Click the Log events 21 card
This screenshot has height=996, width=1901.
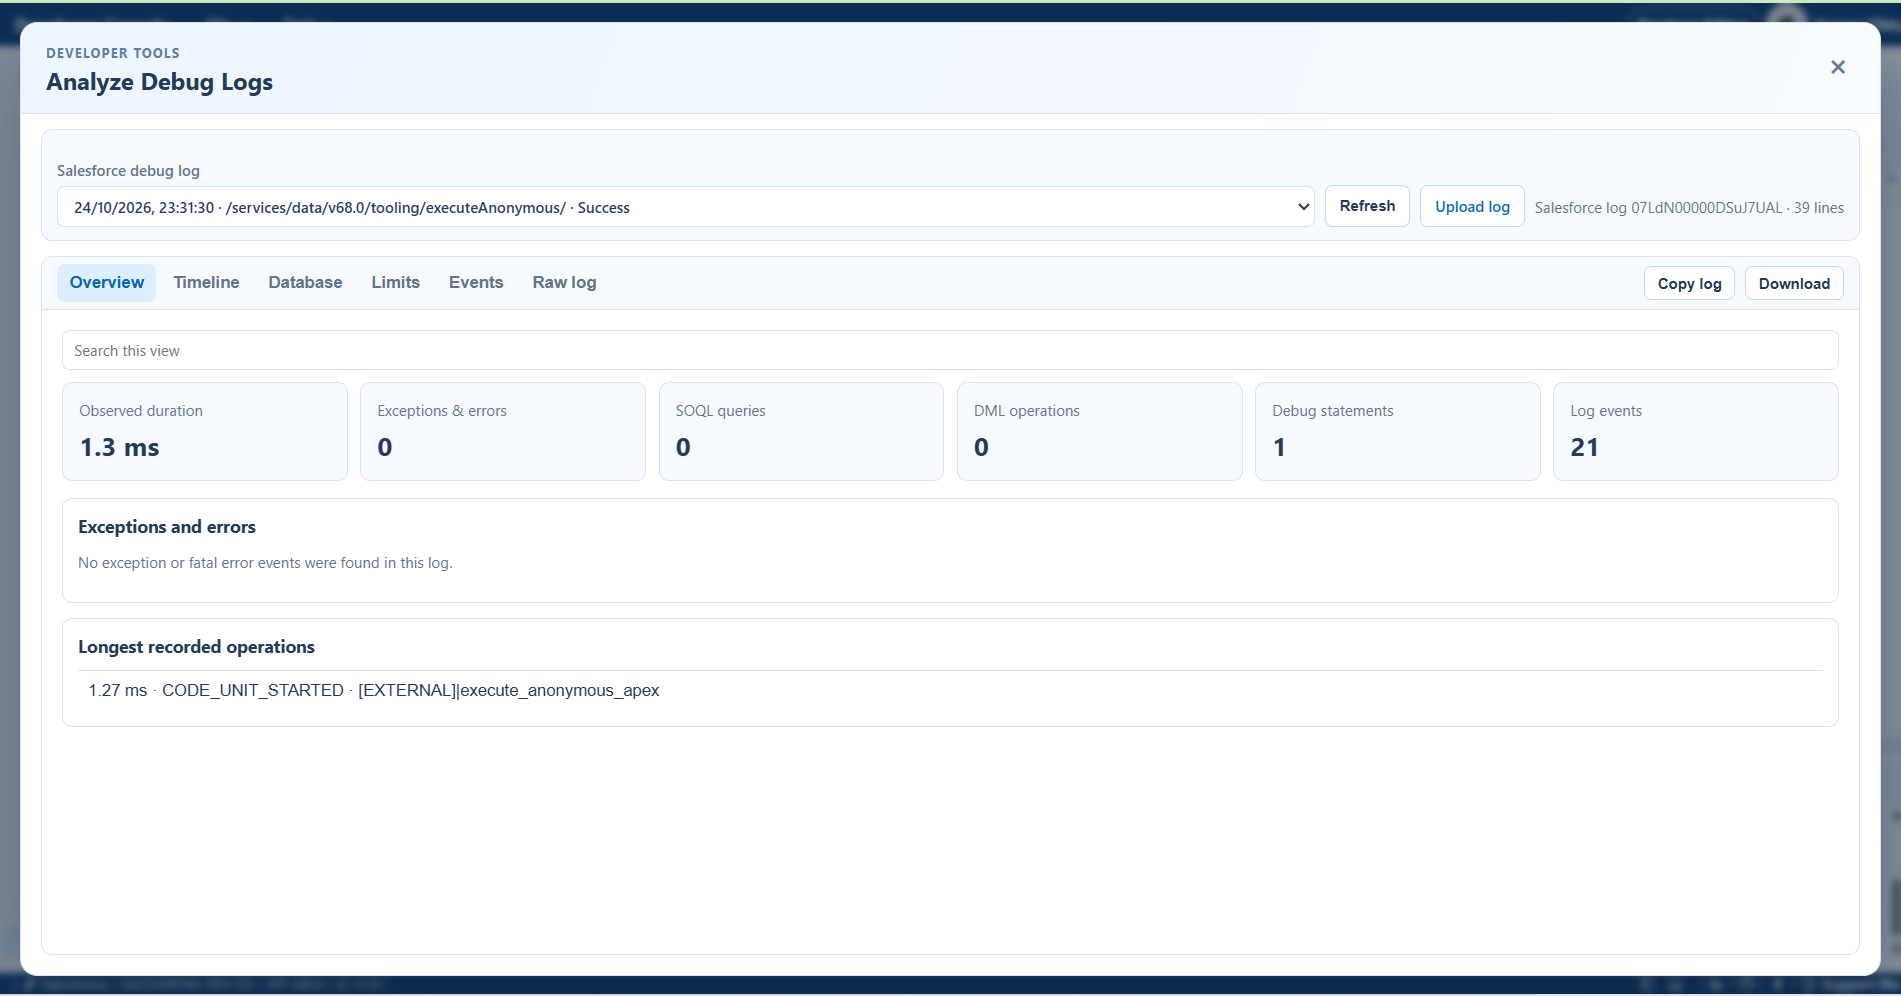coord(1695,431)
